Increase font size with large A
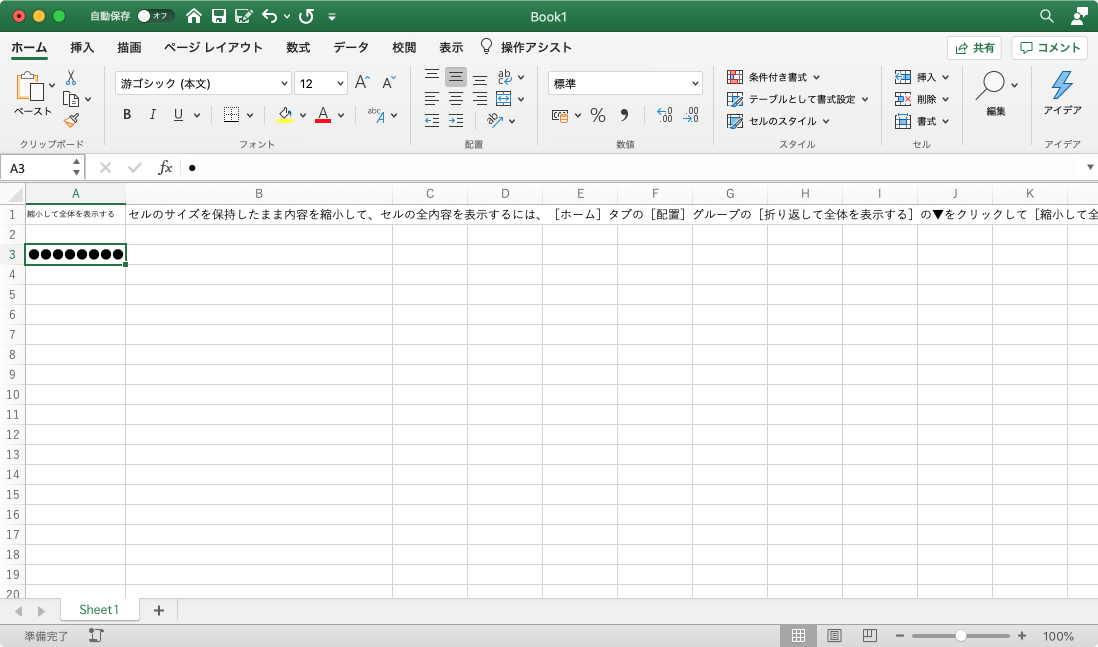This screenshot has height=647, width=1098. coord(362,83)
